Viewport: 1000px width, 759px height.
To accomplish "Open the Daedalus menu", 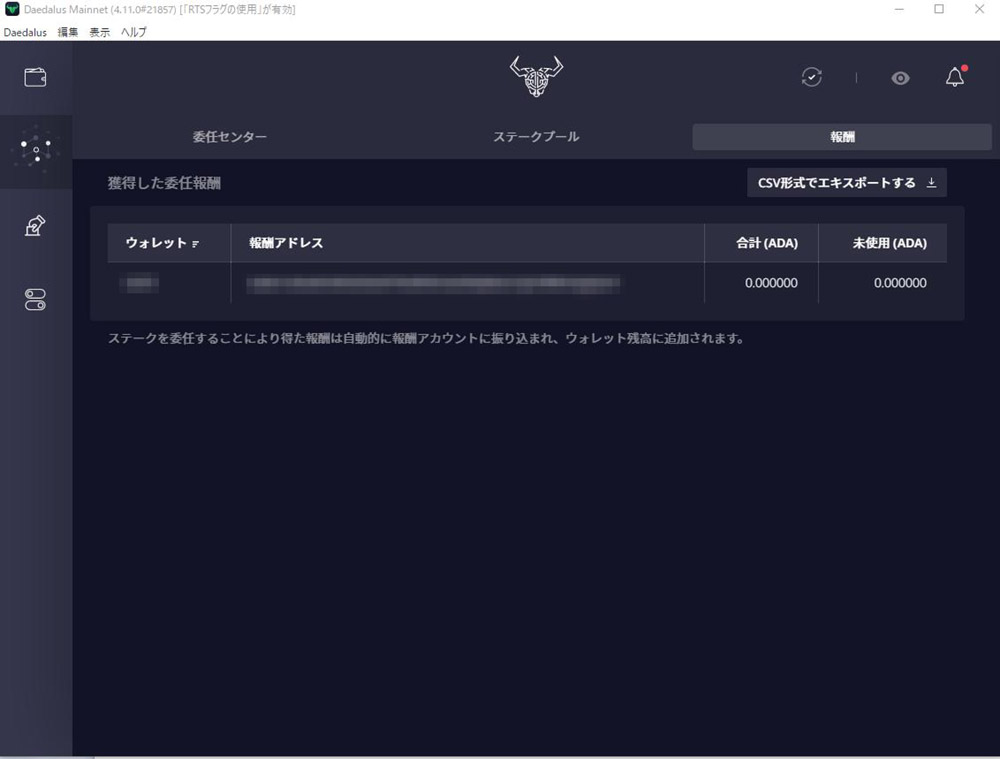I will tap(25, 32).
